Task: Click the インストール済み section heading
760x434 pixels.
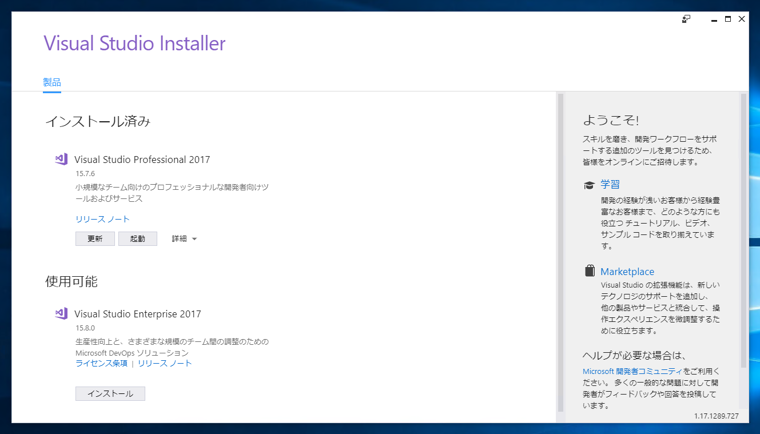Action: tap(98, 121)
